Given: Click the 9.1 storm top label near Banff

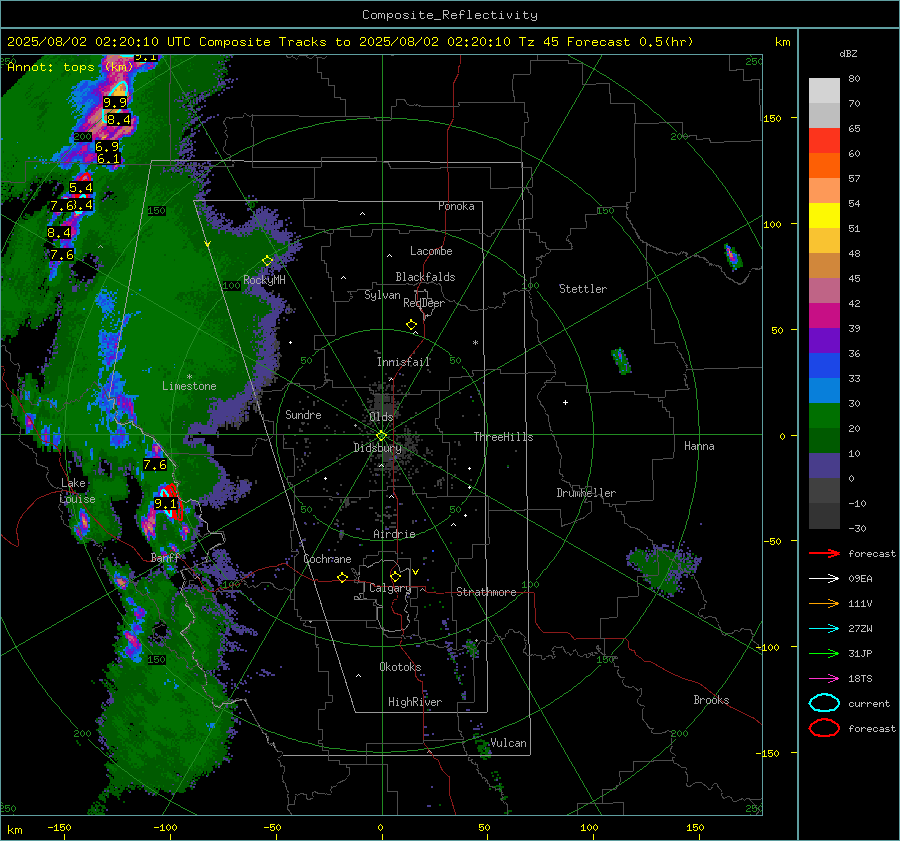Looking at the screenshot, I should coord(166,504).
